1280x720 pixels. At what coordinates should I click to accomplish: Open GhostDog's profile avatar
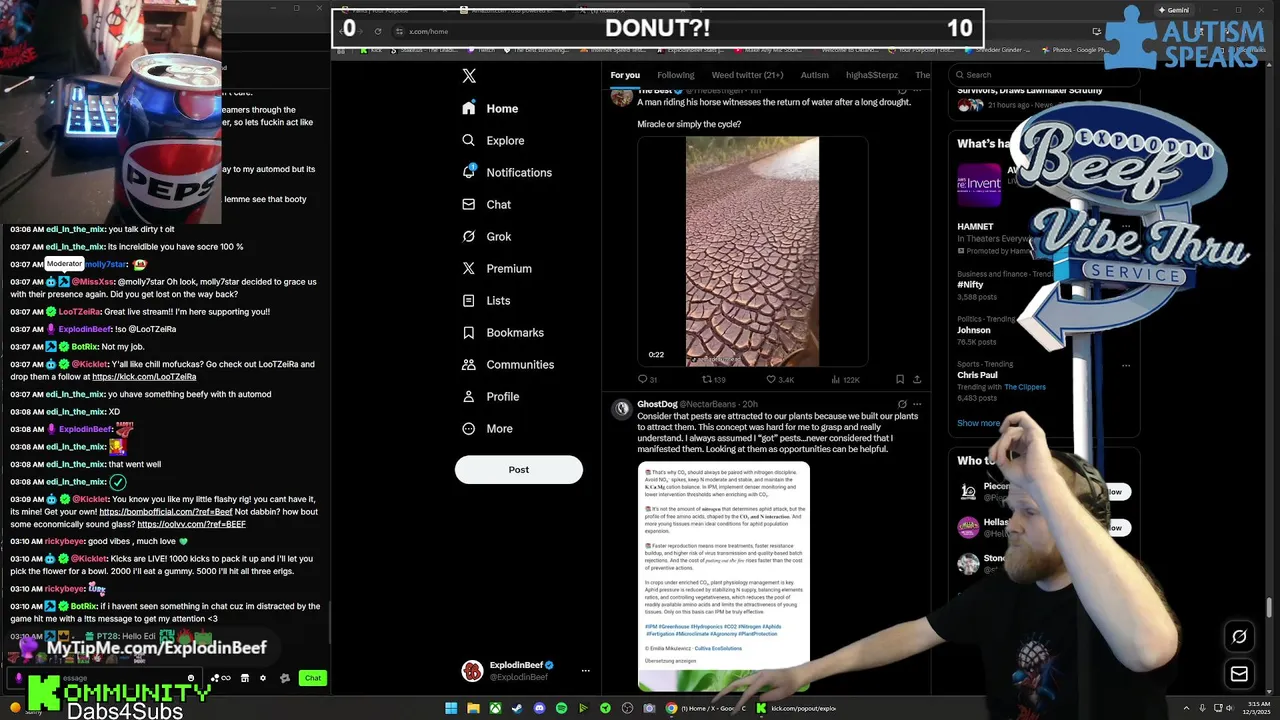[x=621, y=408]
